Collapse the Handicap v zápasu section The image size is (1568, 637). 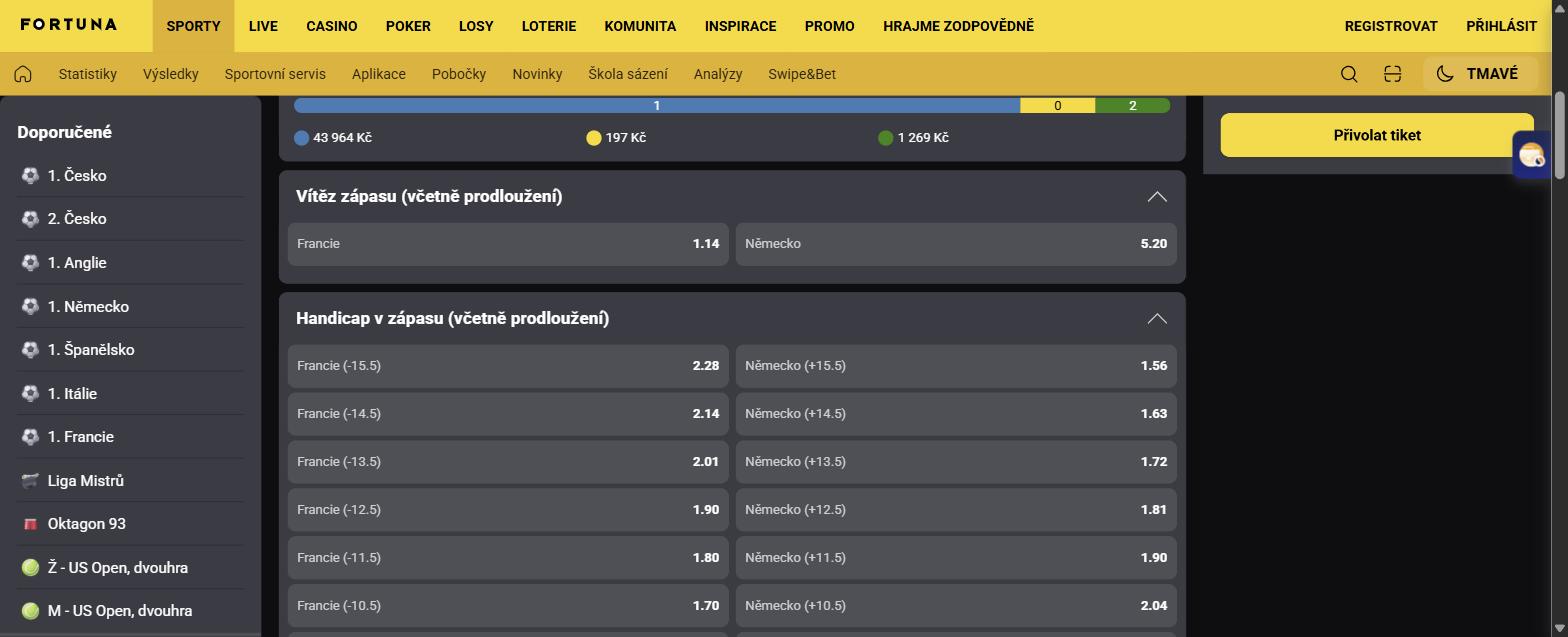1157,319
